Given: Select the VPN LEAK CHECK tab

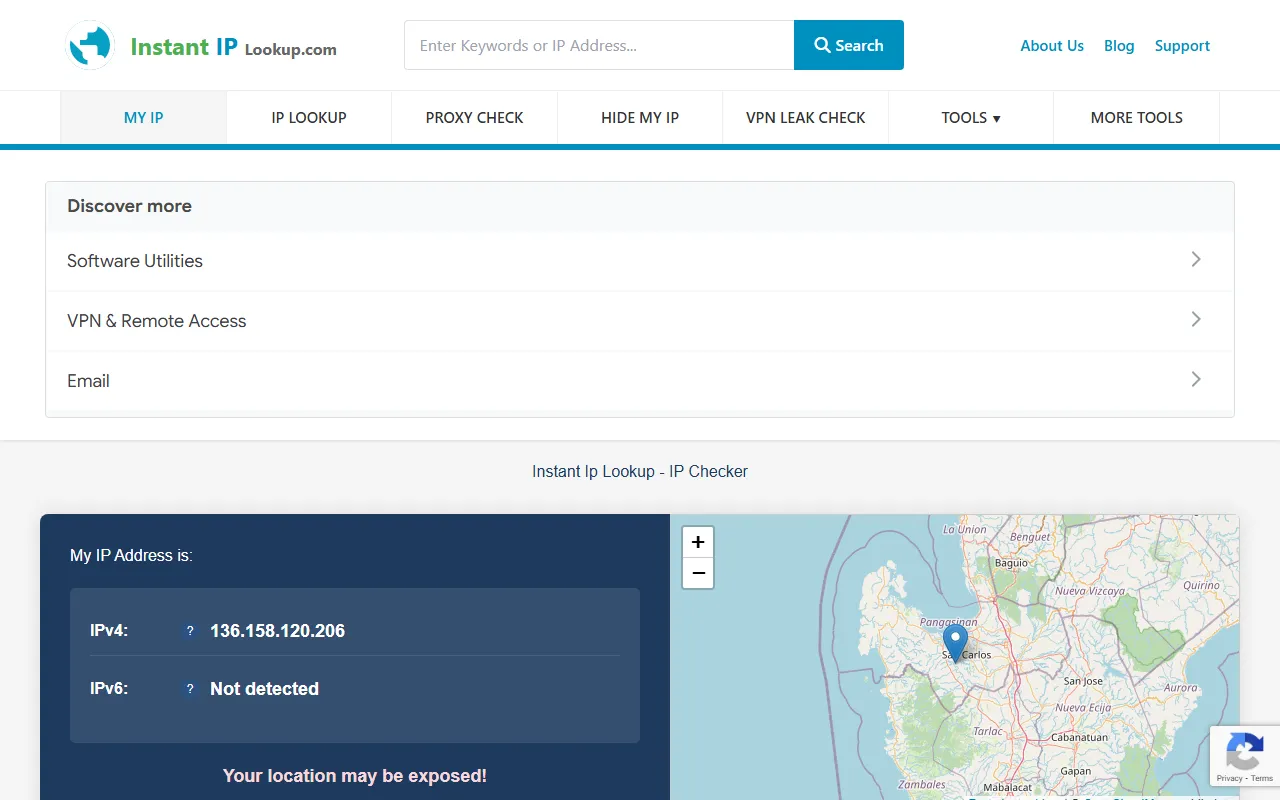Looking at the screenshot, I should (x=805, y=118).
